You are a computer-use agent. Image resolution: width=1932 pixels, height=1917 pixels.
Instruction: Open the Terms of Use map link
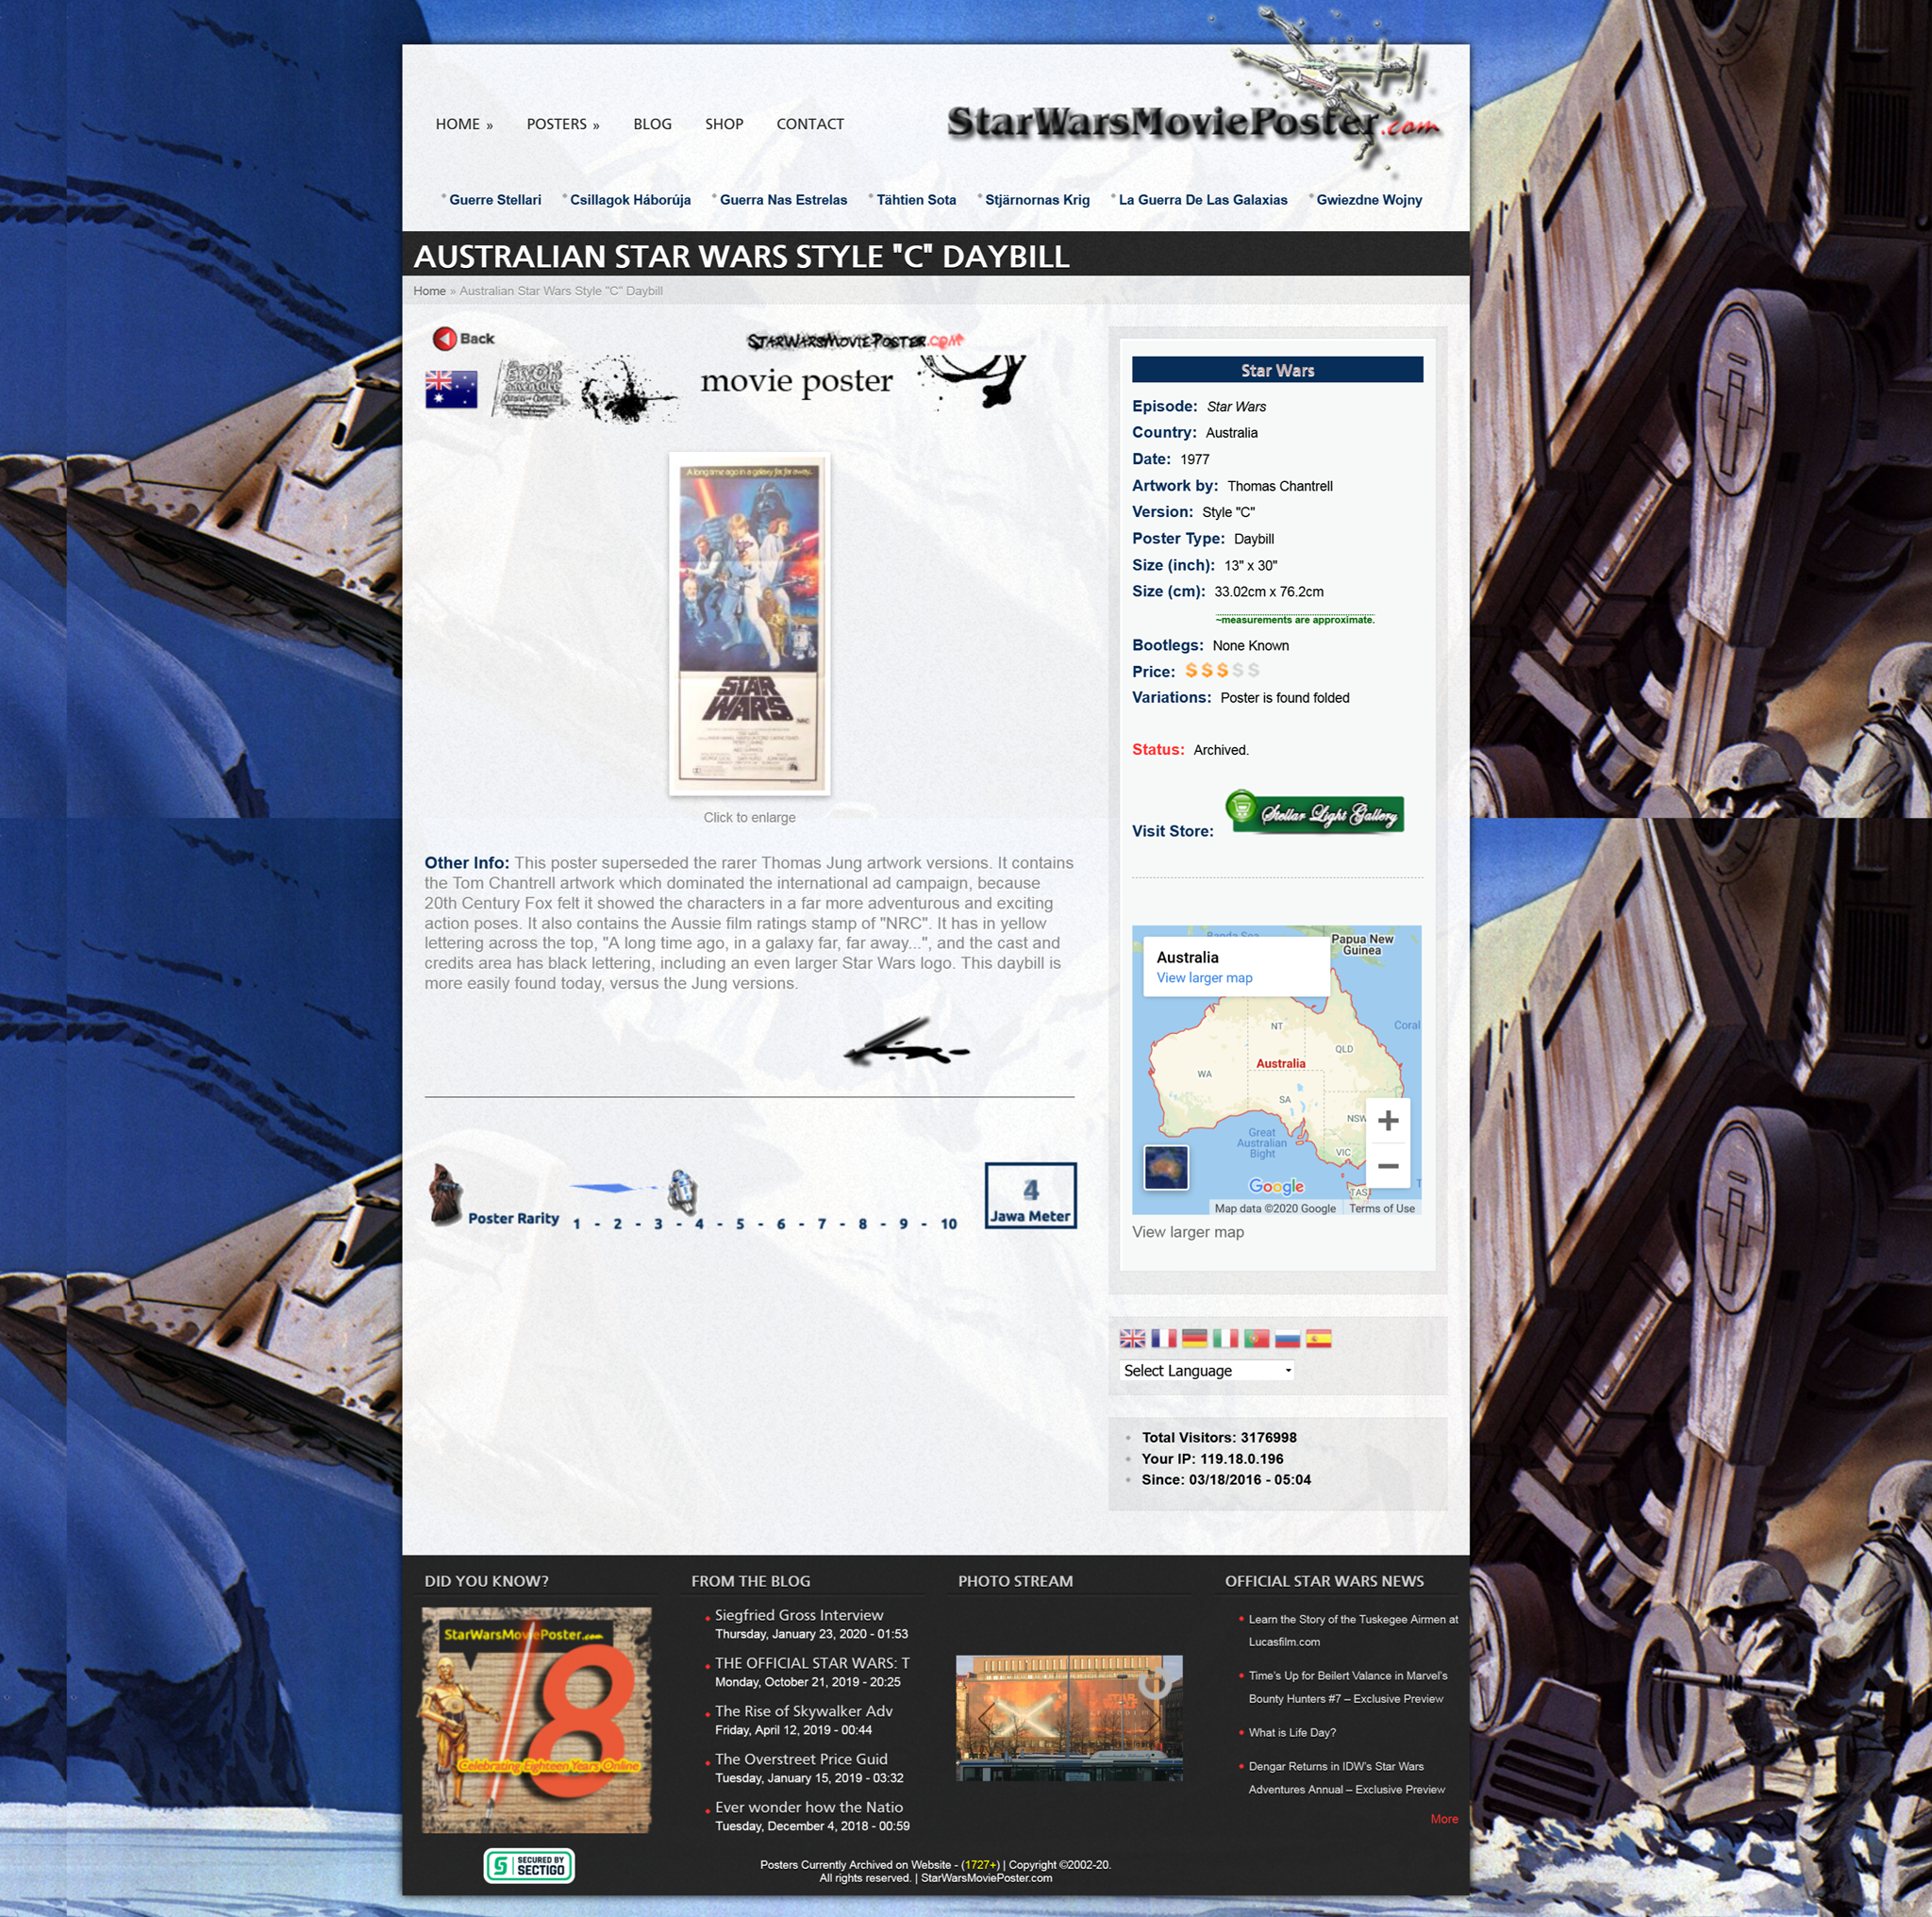click(x=1381, y=1208)
